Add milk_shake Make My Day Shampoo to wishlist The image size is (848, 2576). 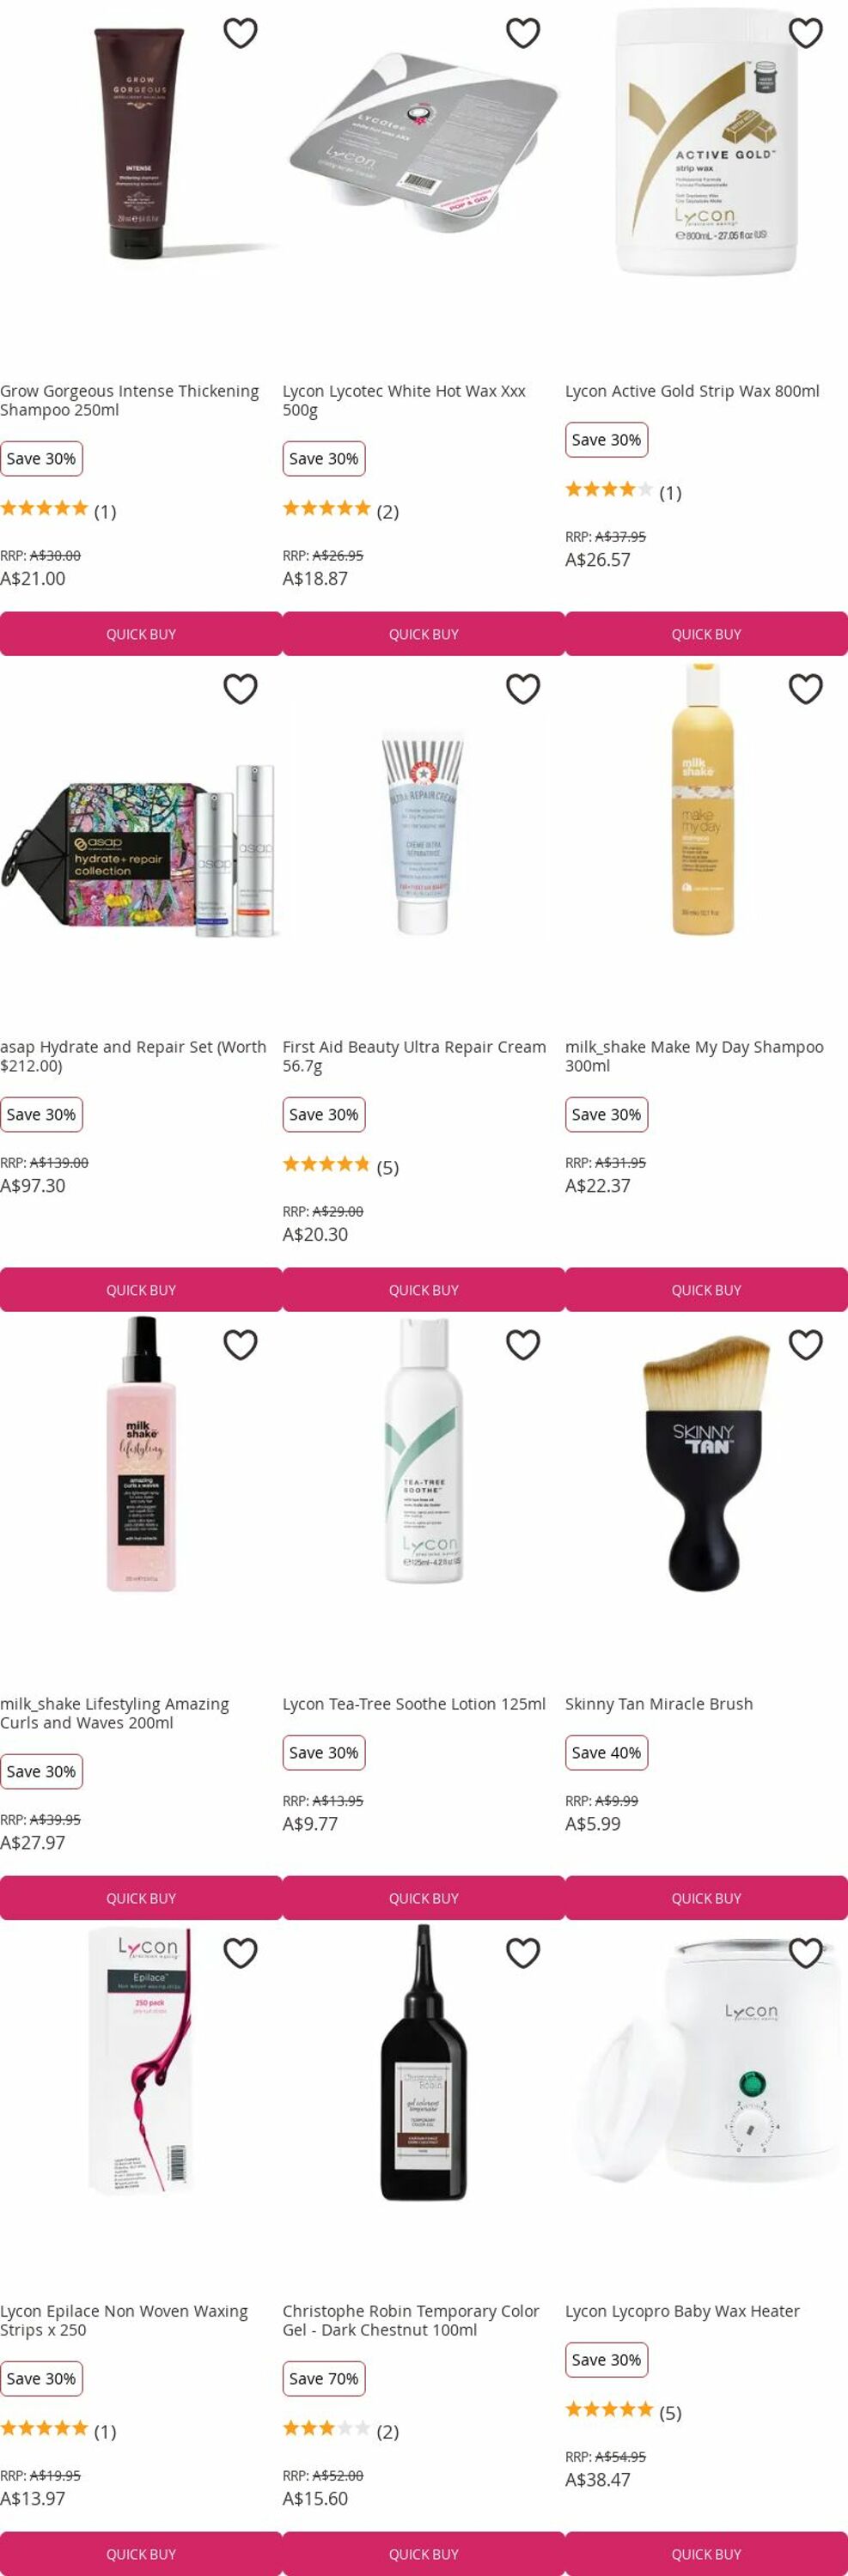pos(806,689)
